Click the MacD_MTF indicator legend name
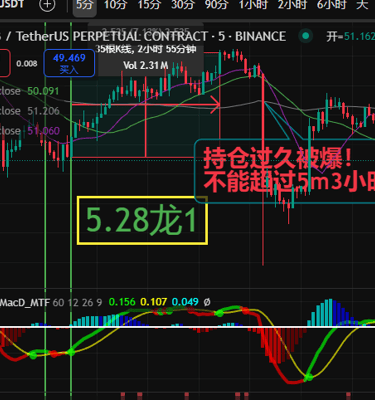Screen dimensions: 375x400 click(25, 302)
